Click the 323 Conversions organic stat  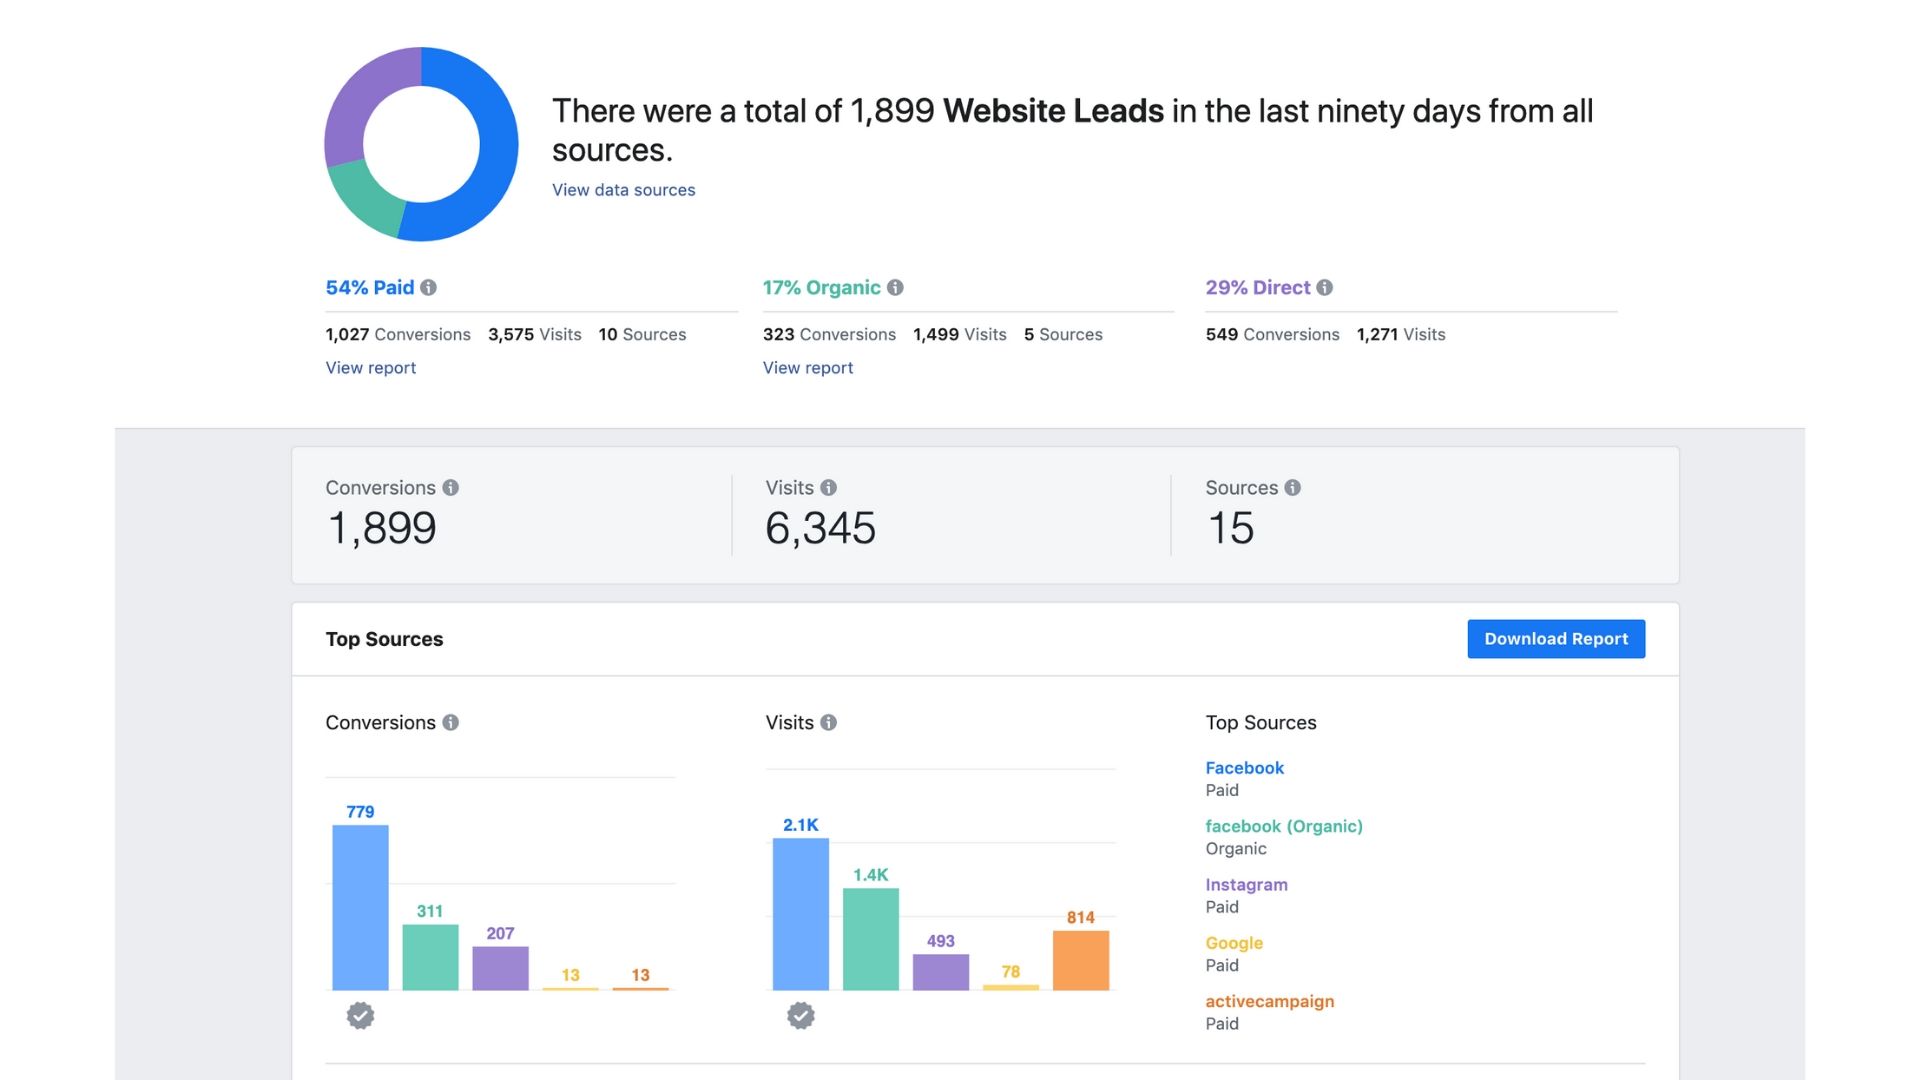[829, 334]
